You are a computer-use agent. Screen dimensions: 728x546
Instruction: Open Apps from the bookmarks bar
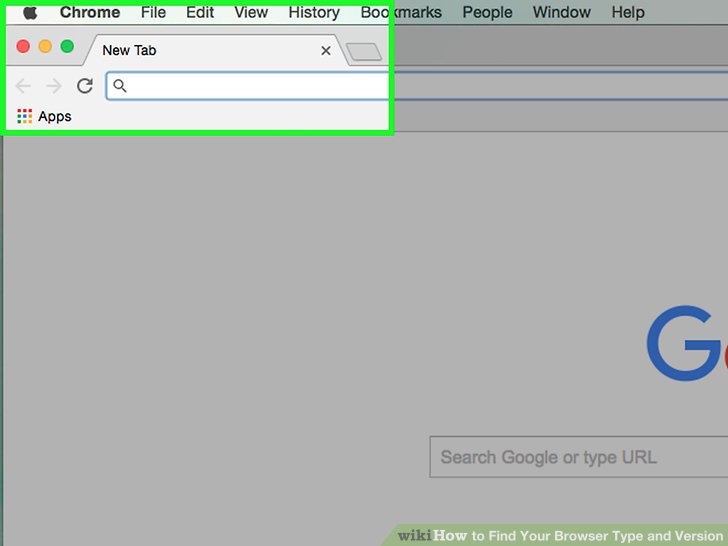pos(44,116)
